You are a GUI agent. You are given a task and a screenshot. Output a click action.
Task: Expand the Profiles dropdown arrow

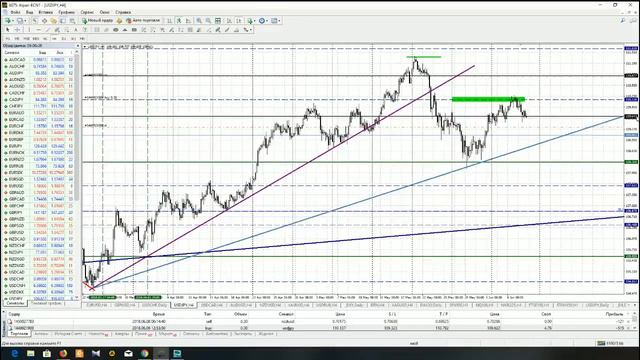pos(25,20)
